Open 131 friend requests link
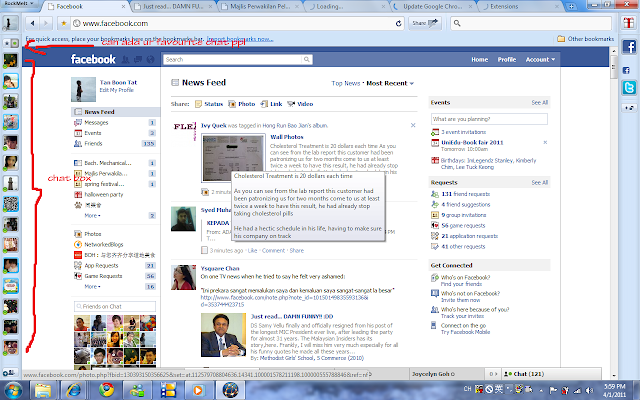The height and width of the screenshot is (400, 640). (x=465, y=194)
